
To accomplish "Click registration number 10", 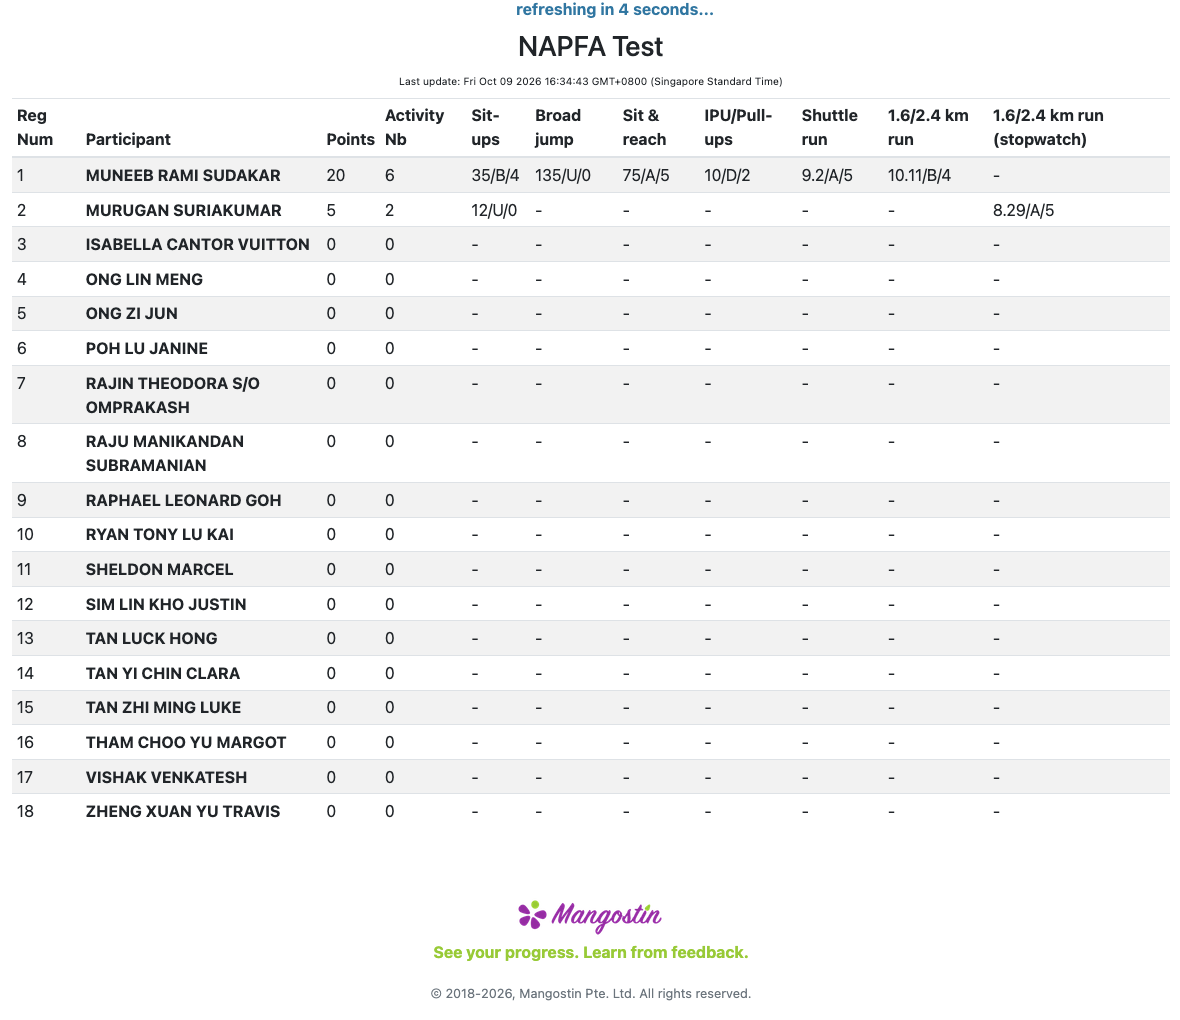I will tap(25, 534).
